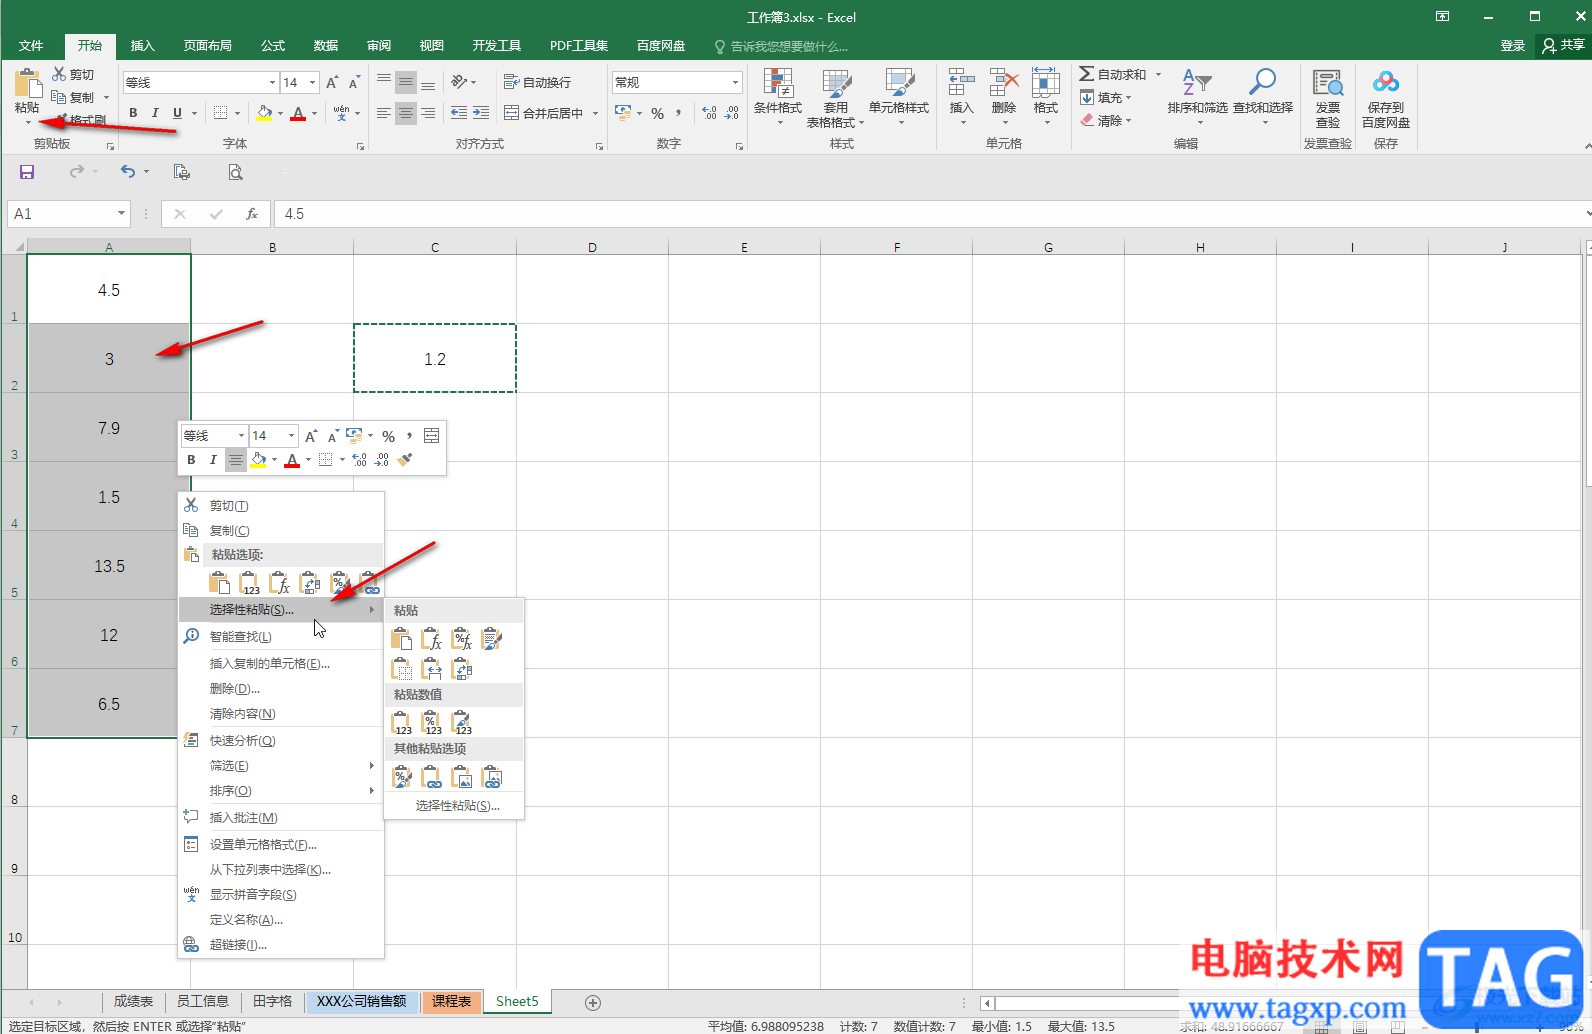
Task: Toggle Wrap Text (自动换行)
Action: pyautogui.click(x=538, y=82)
